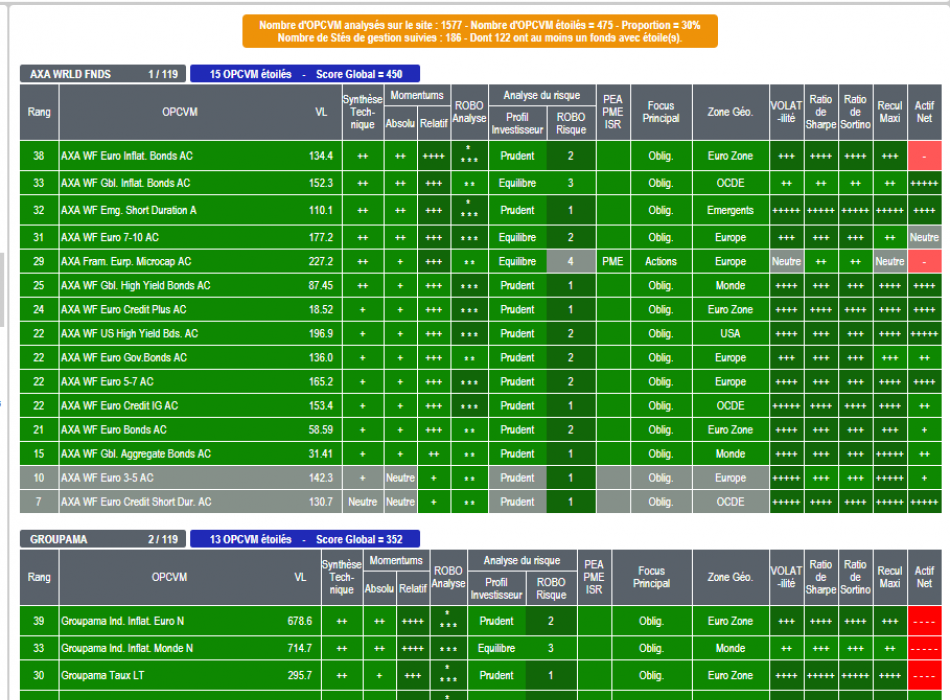Click the OPCVM column header in AXA table
The height and width of the screenshot is (700, 950).
click(x=180, y=112)
